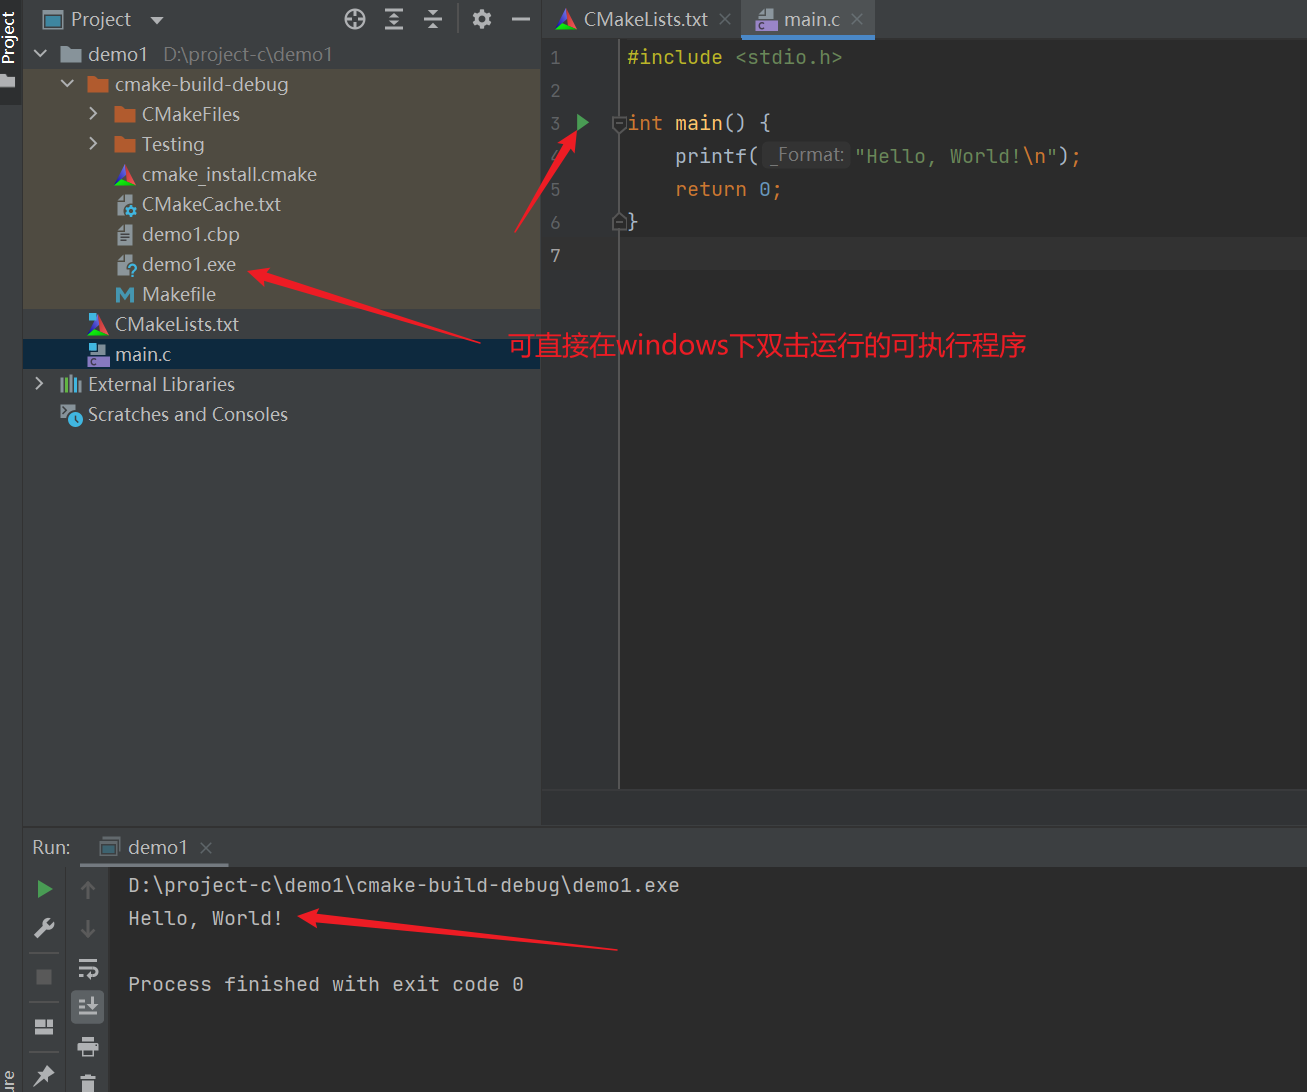The width and height of the screenshot is (1307, 1092).
Task: Click 'Process finished with exit code 0' text
Action: point(326,984)
